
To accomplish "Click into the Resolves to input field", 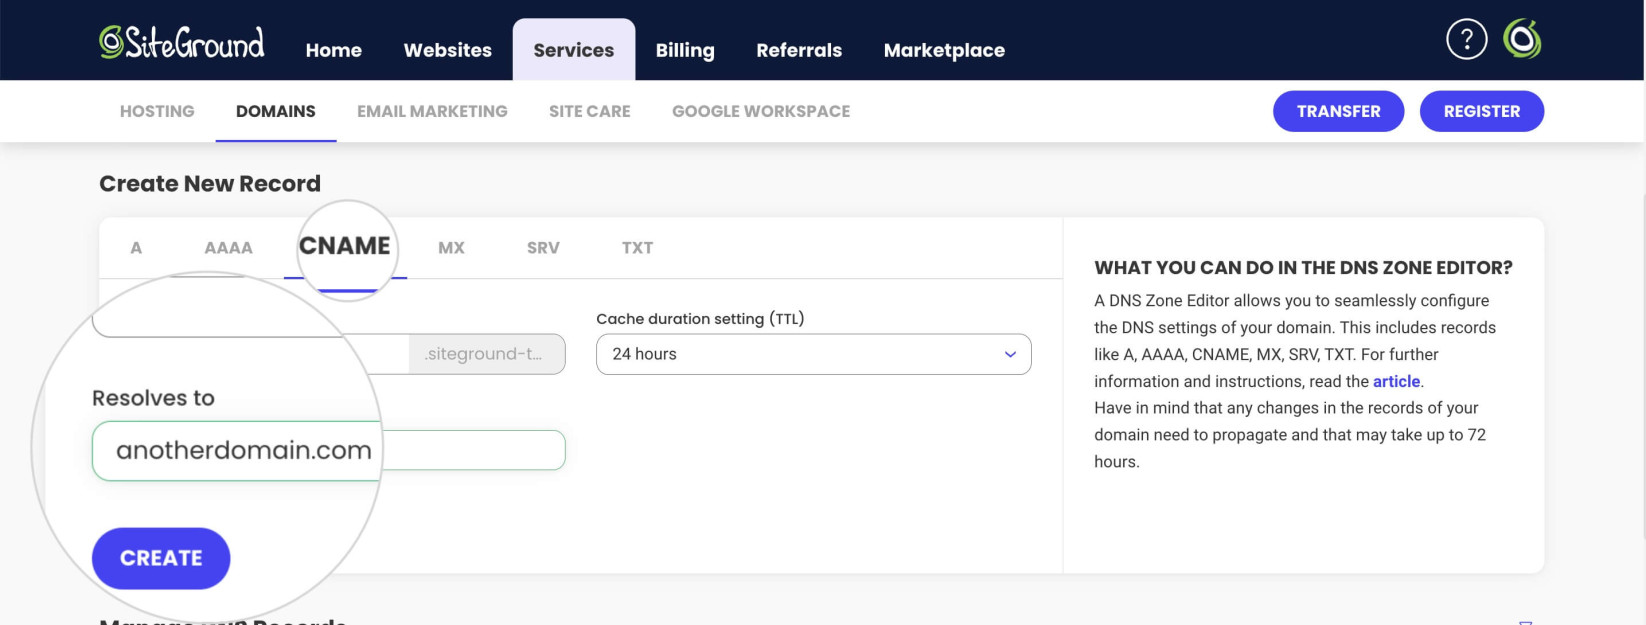I will [329, 450].
